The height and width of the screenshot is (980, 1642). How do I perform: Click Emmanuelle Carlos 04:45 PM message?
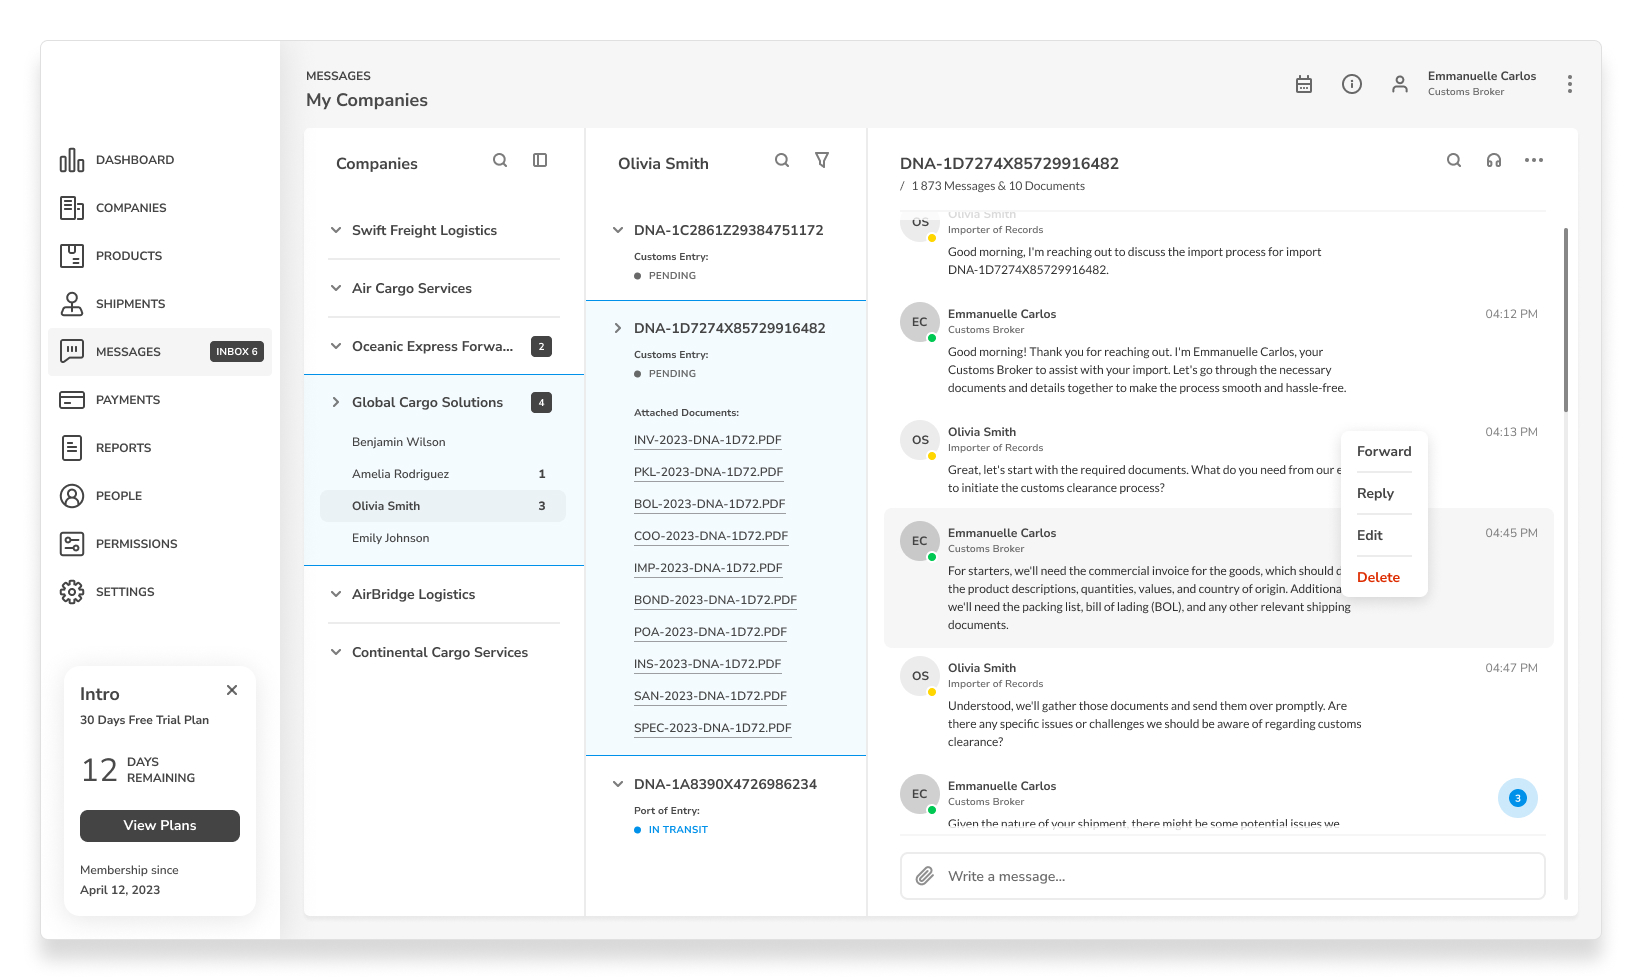(1218, 578)
